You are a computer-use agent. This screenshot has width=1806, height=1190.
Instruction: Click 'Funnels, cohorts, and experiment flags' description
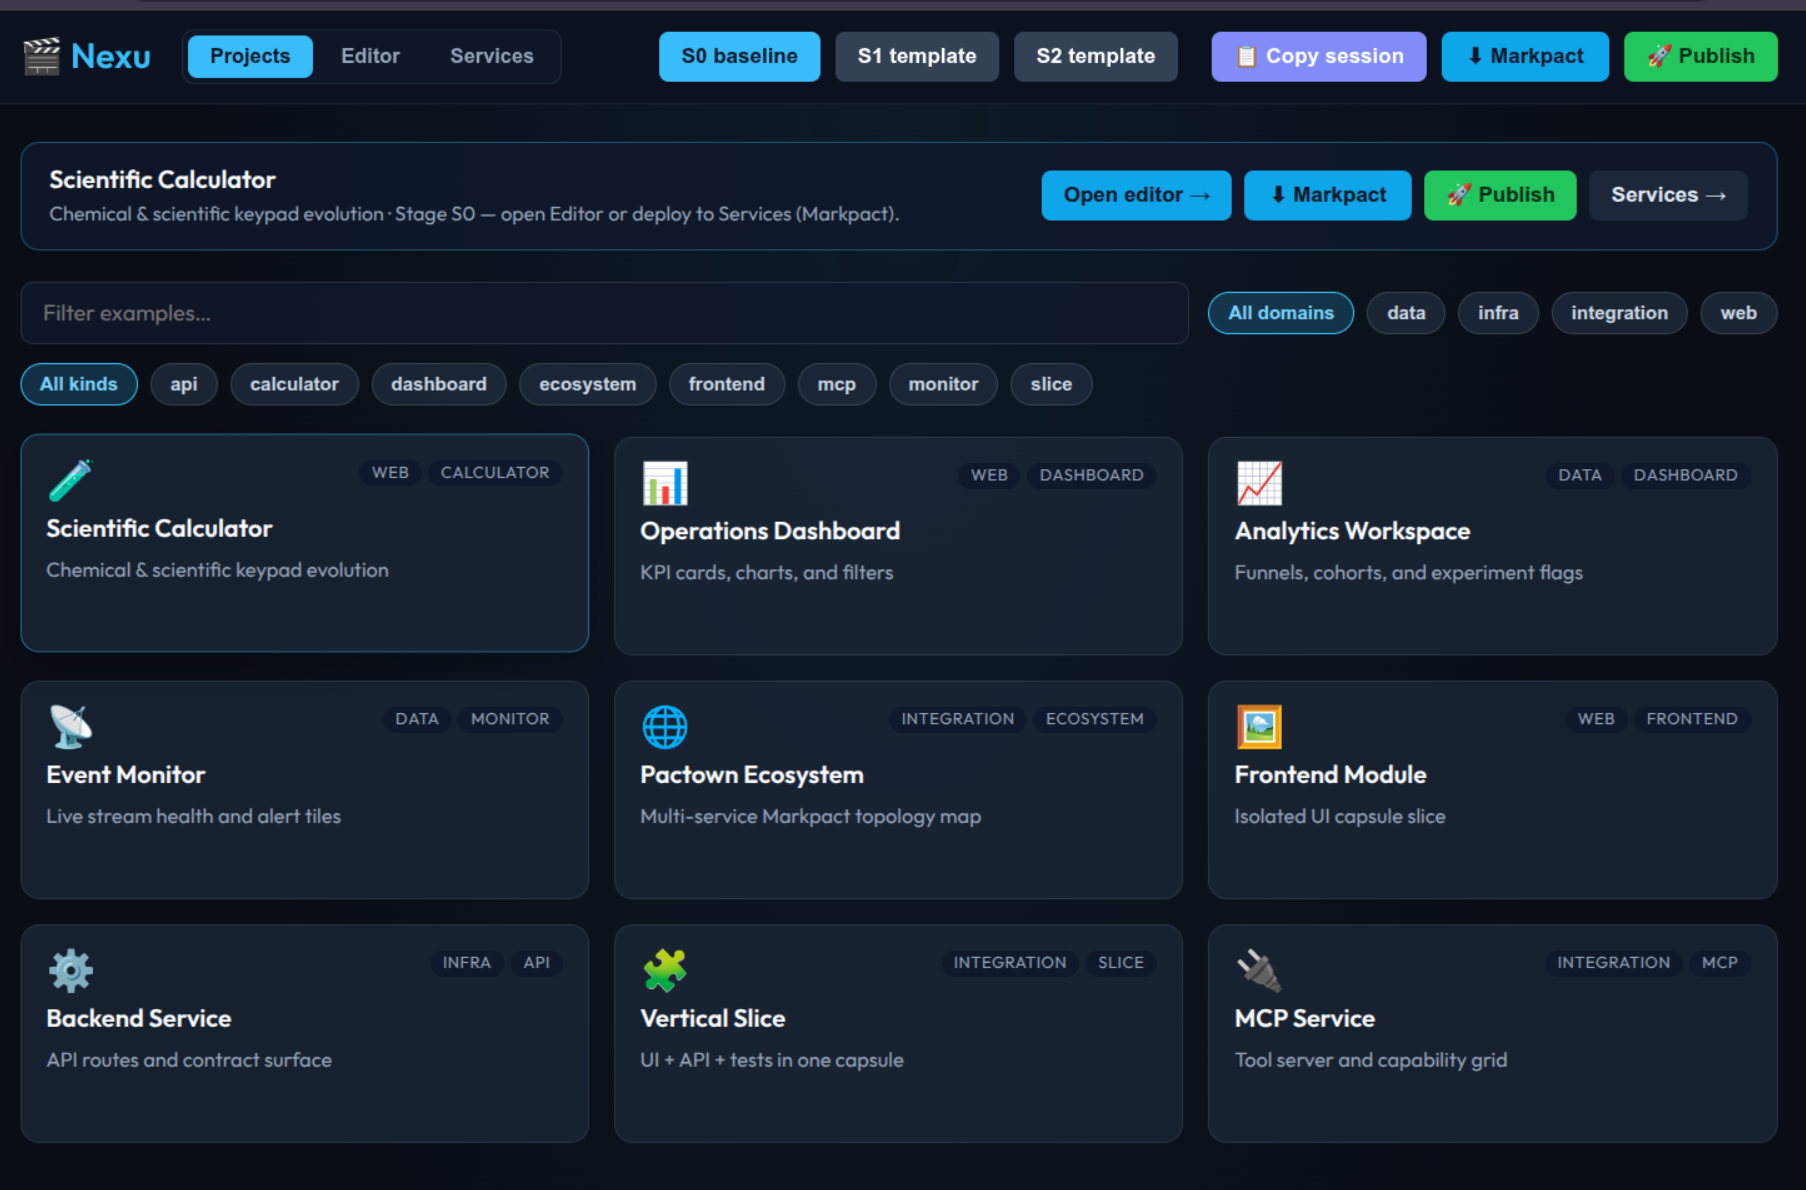click(x=1408, y=573)
